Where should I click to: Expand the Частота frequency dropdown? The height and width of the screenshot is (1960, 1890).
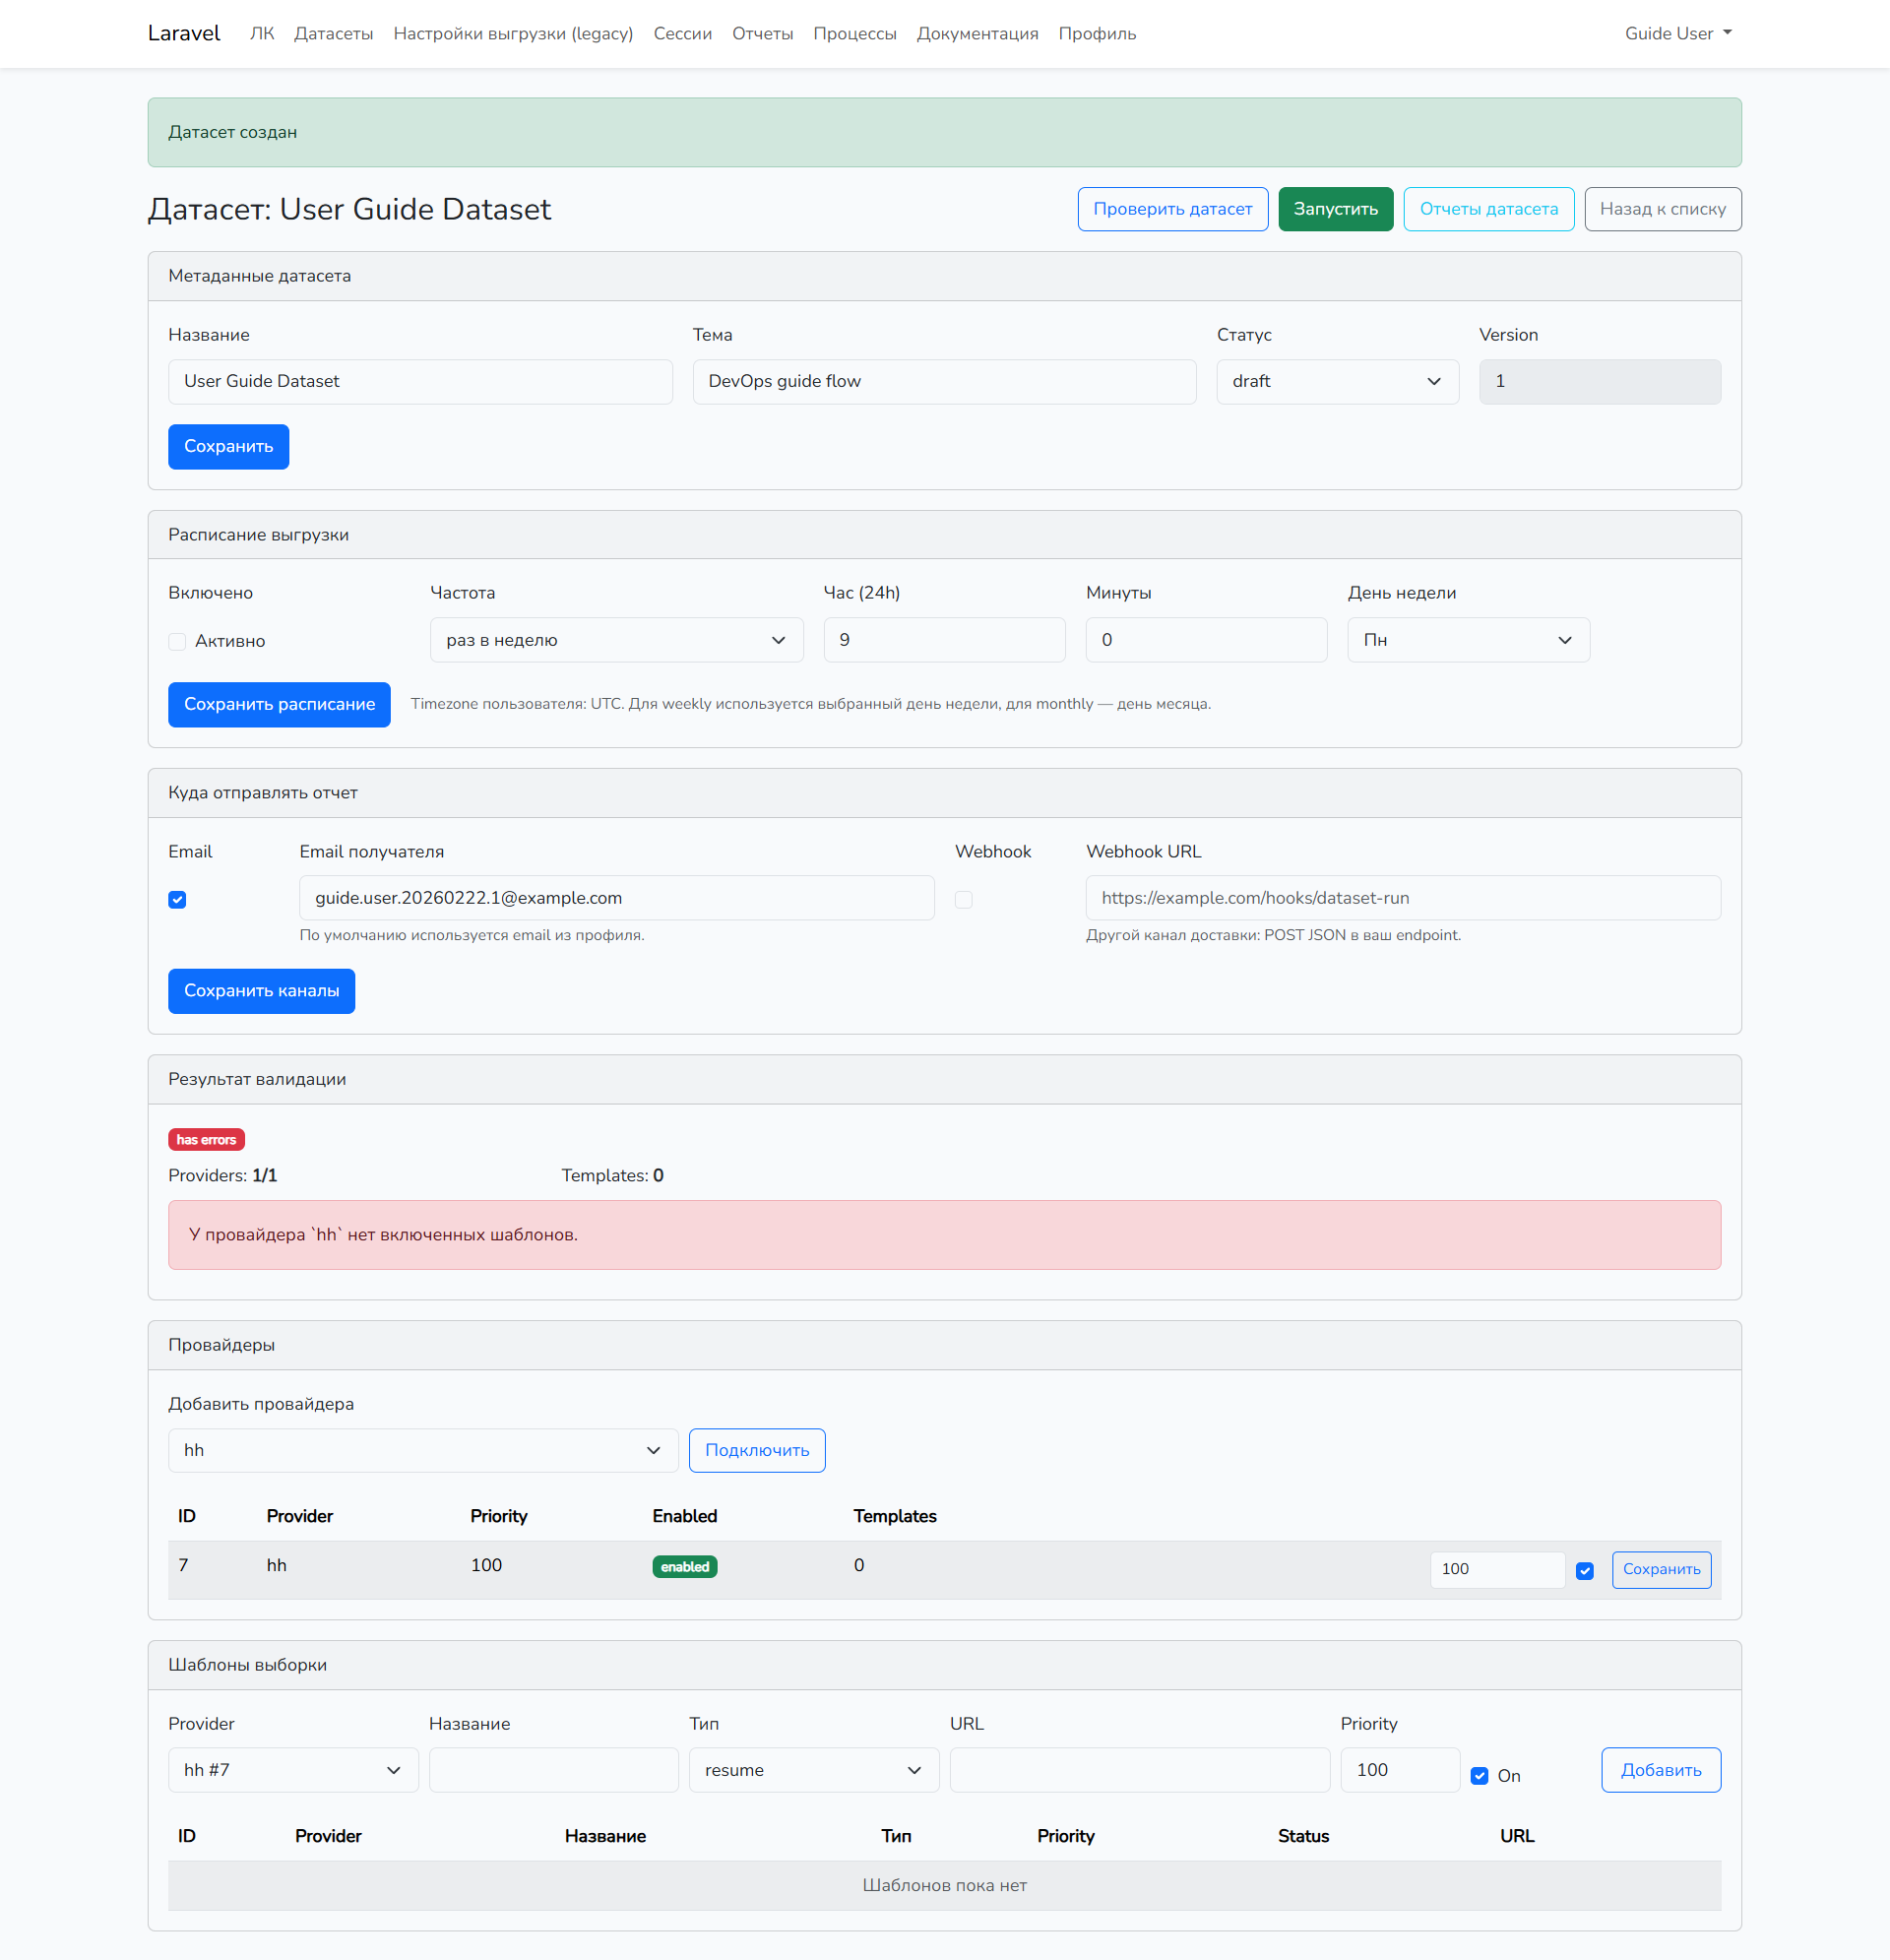[x=616, y=640]
